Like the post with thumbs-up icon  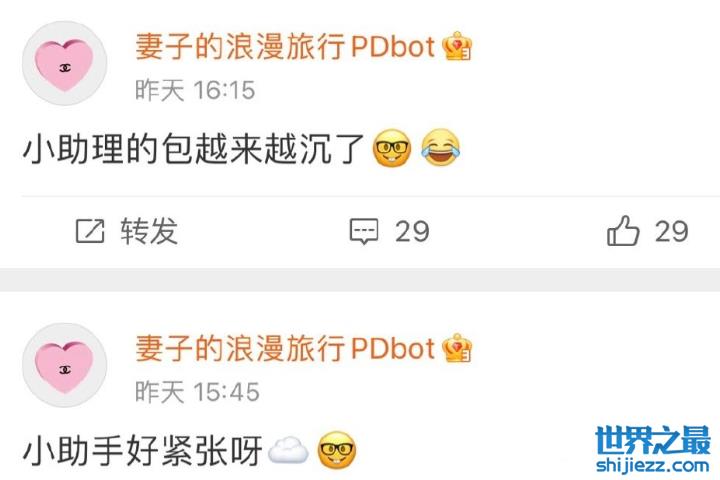(x=623, y=230)
